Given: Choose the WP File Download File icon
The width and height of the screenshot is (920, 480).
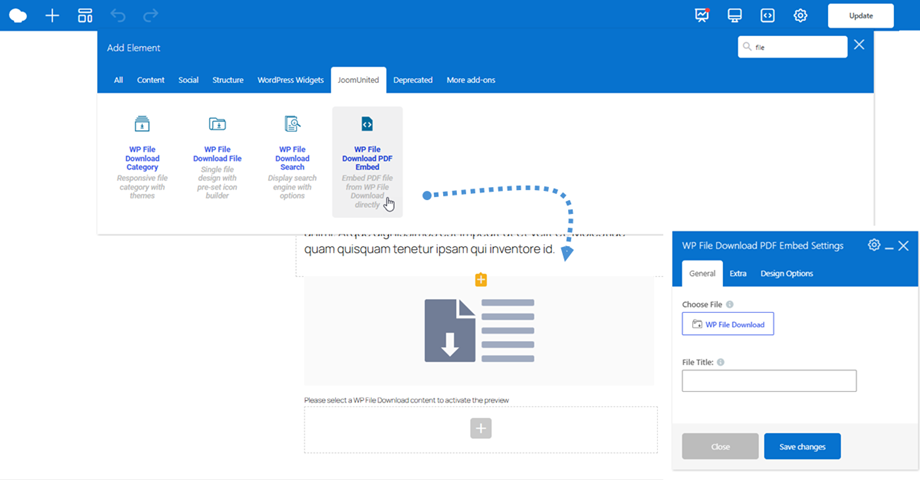Looking at the screenshot, I should [217, 124].
